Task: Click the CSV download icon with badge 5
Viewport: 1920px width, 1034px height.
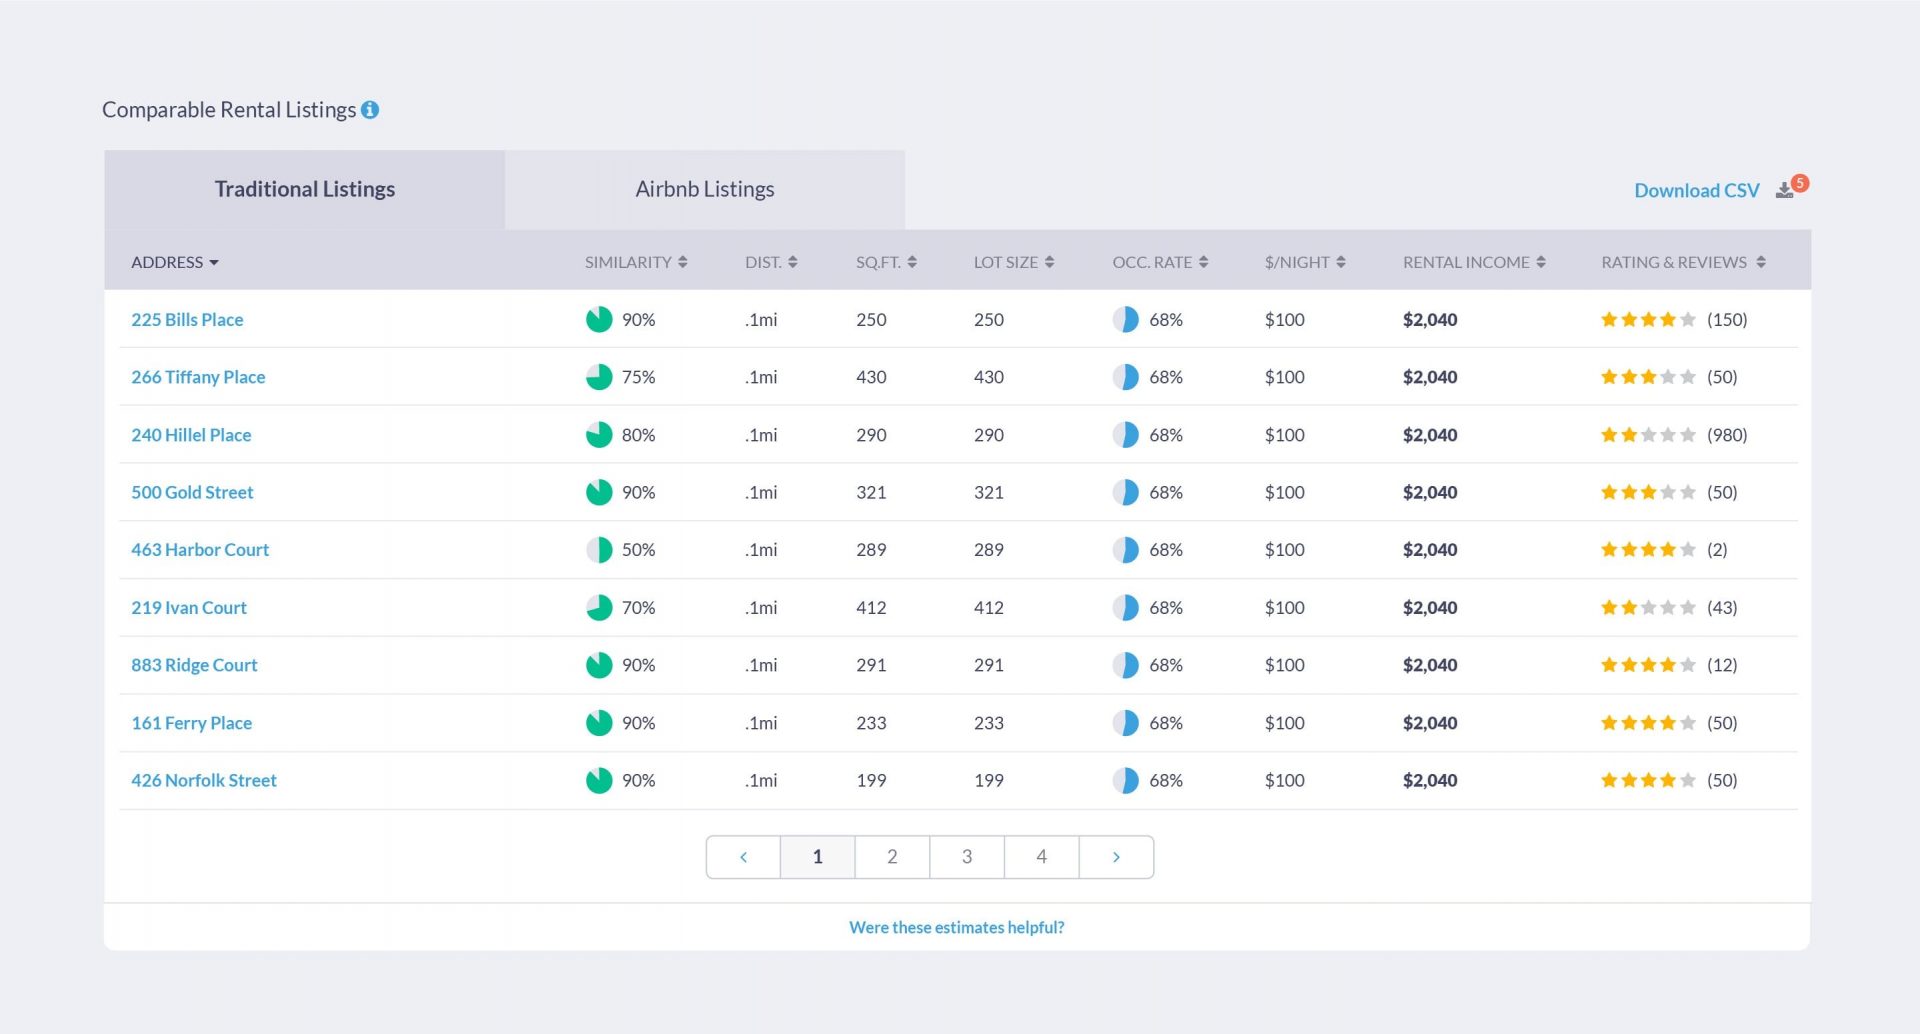Action: 1786,190
